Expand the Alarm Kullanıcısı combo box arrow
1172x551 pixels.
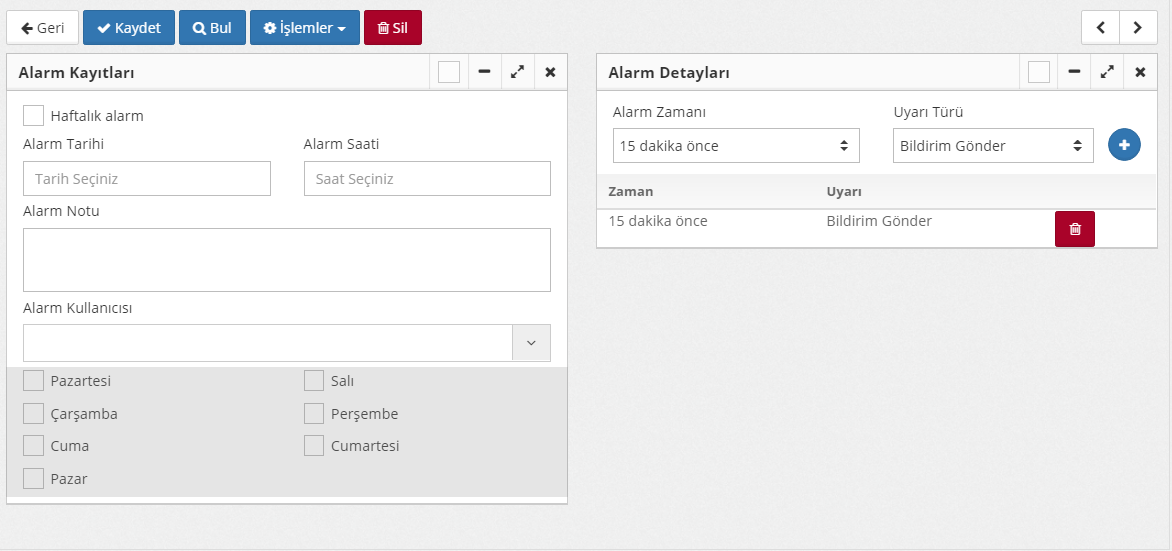[531, 343]
